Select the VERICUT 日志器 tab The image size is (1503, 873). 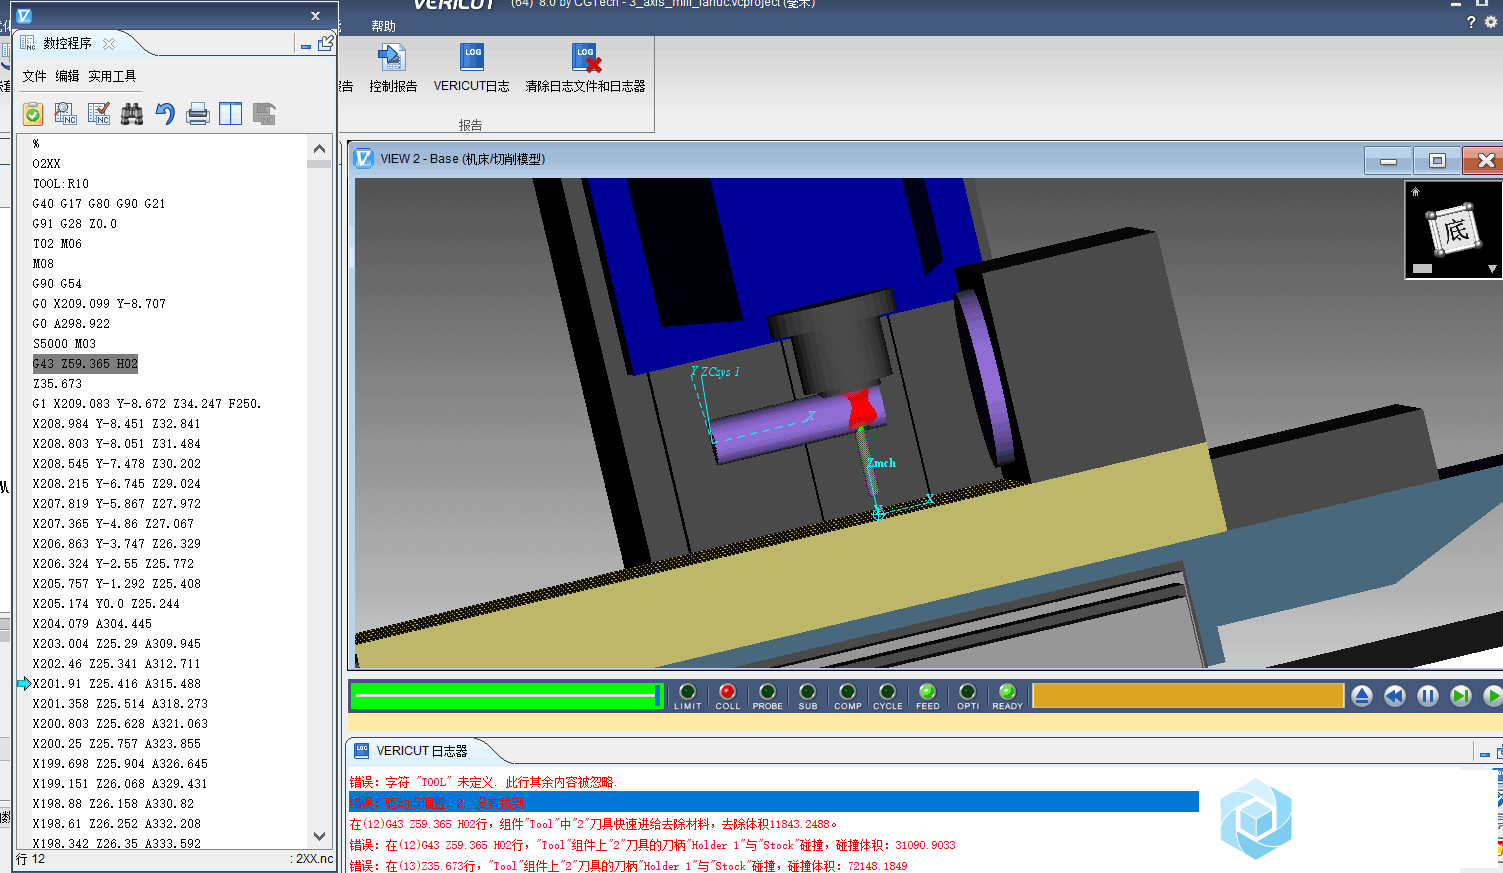422,751
